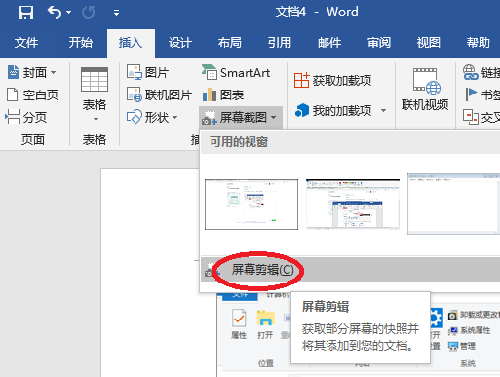
Task: Click 卸载或更改程序 in the background window
Action: tap(474, 315)
